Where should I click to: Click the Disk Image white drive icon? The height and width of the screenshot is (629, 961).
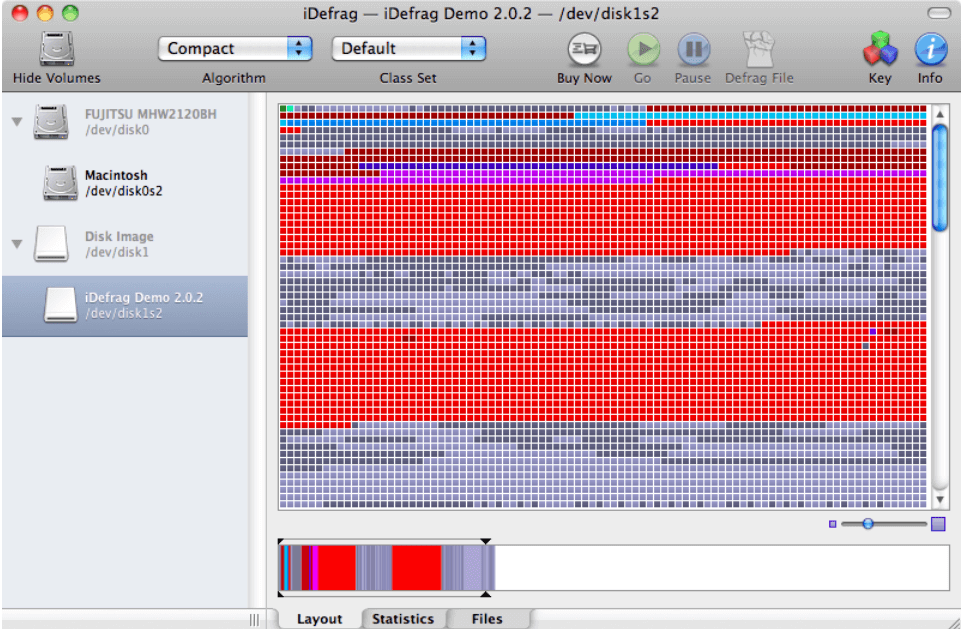tap(51, 244)
